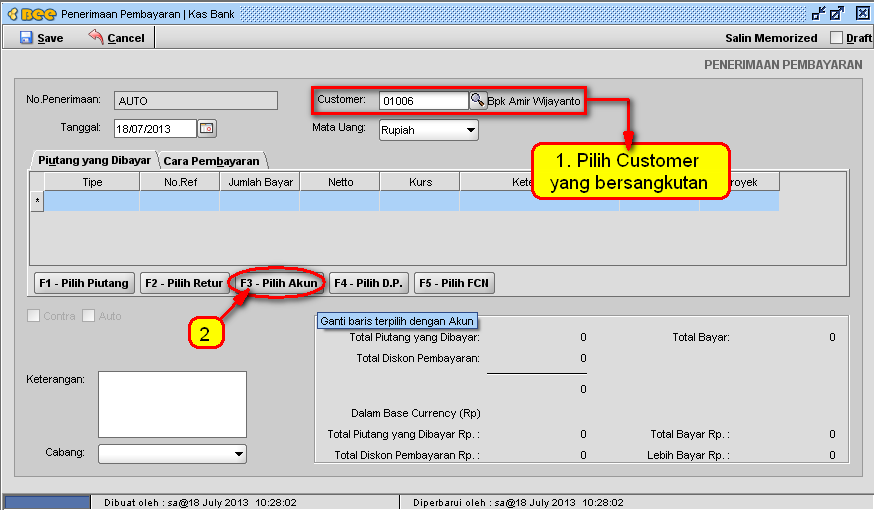Click the F4 - Pilih D.P. button
This screenshot has width=874, height=510.
coord(369,283)
